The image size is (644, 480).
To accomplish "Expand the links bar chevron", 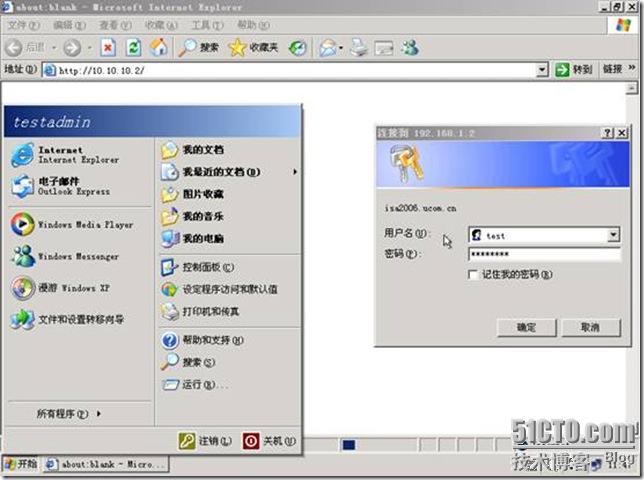I will coord(632,67).
